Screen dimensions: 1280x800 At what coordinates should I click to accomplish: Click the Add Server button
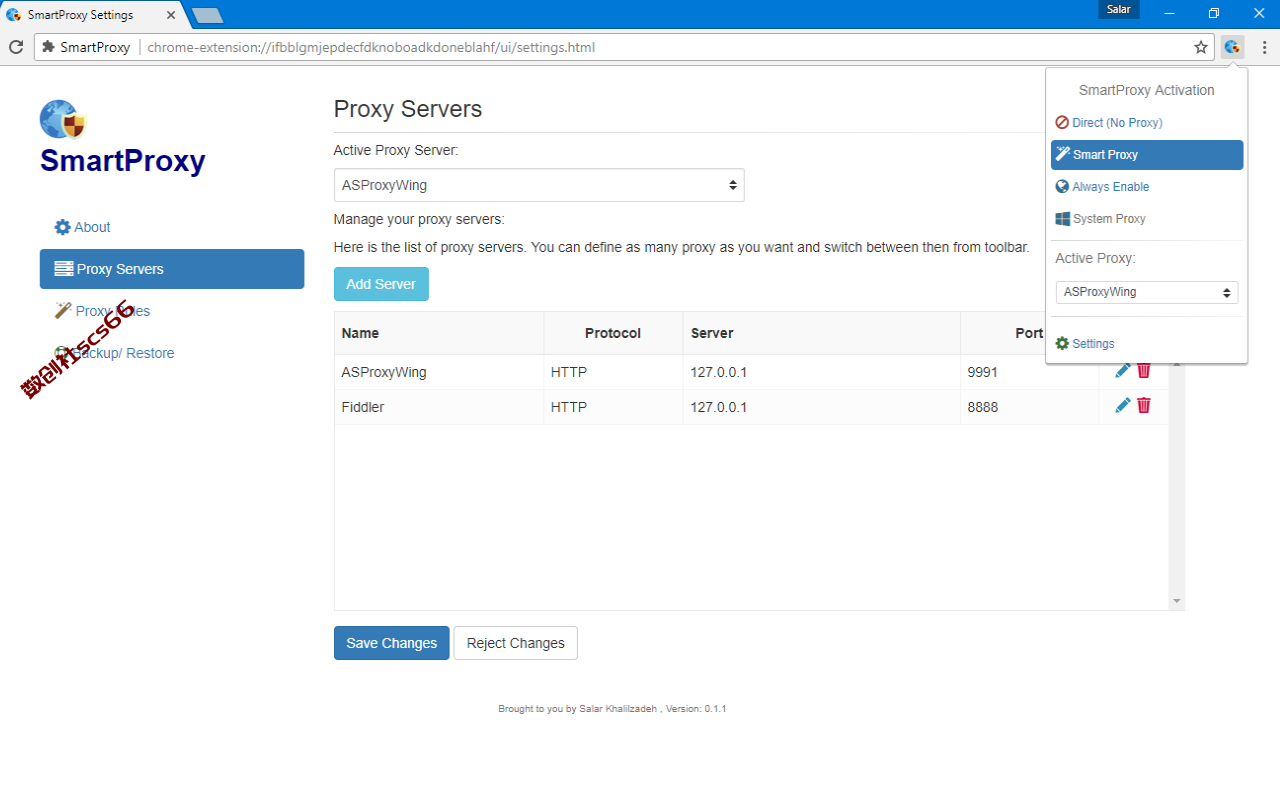click(381, 284)
